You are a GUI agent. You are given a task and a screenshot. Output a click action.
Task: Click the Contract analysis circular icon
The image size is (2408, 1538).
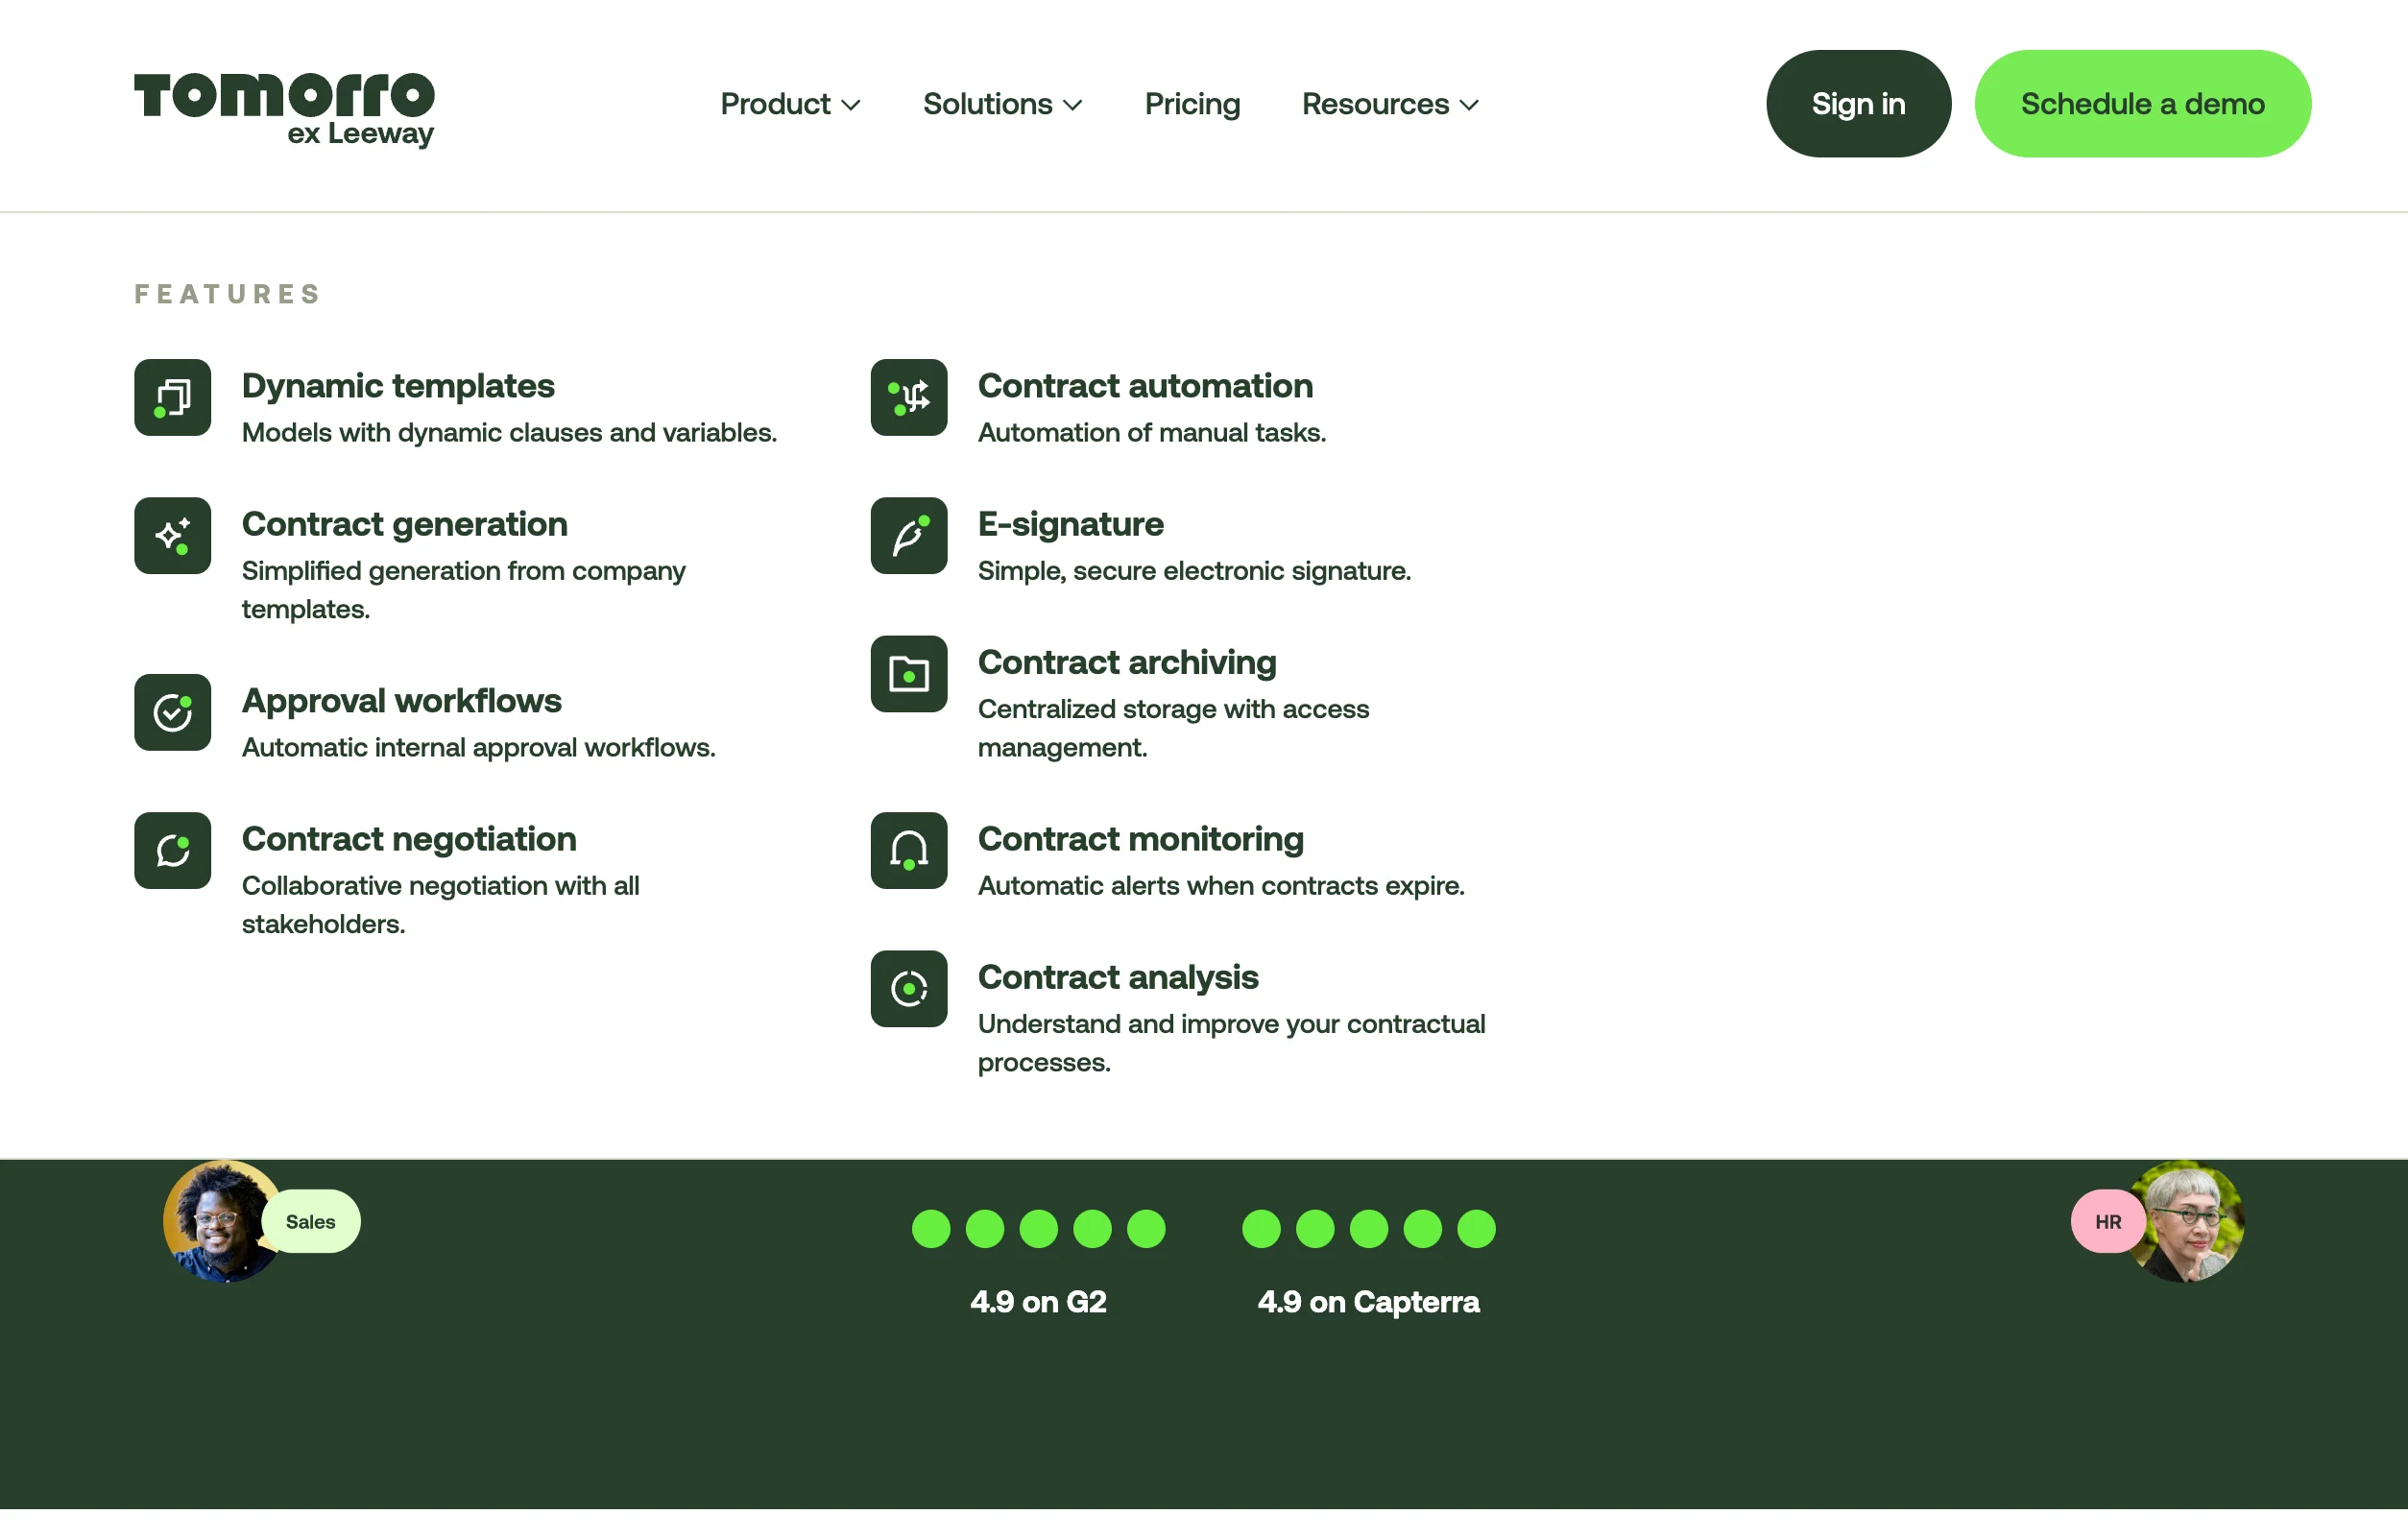908,988
